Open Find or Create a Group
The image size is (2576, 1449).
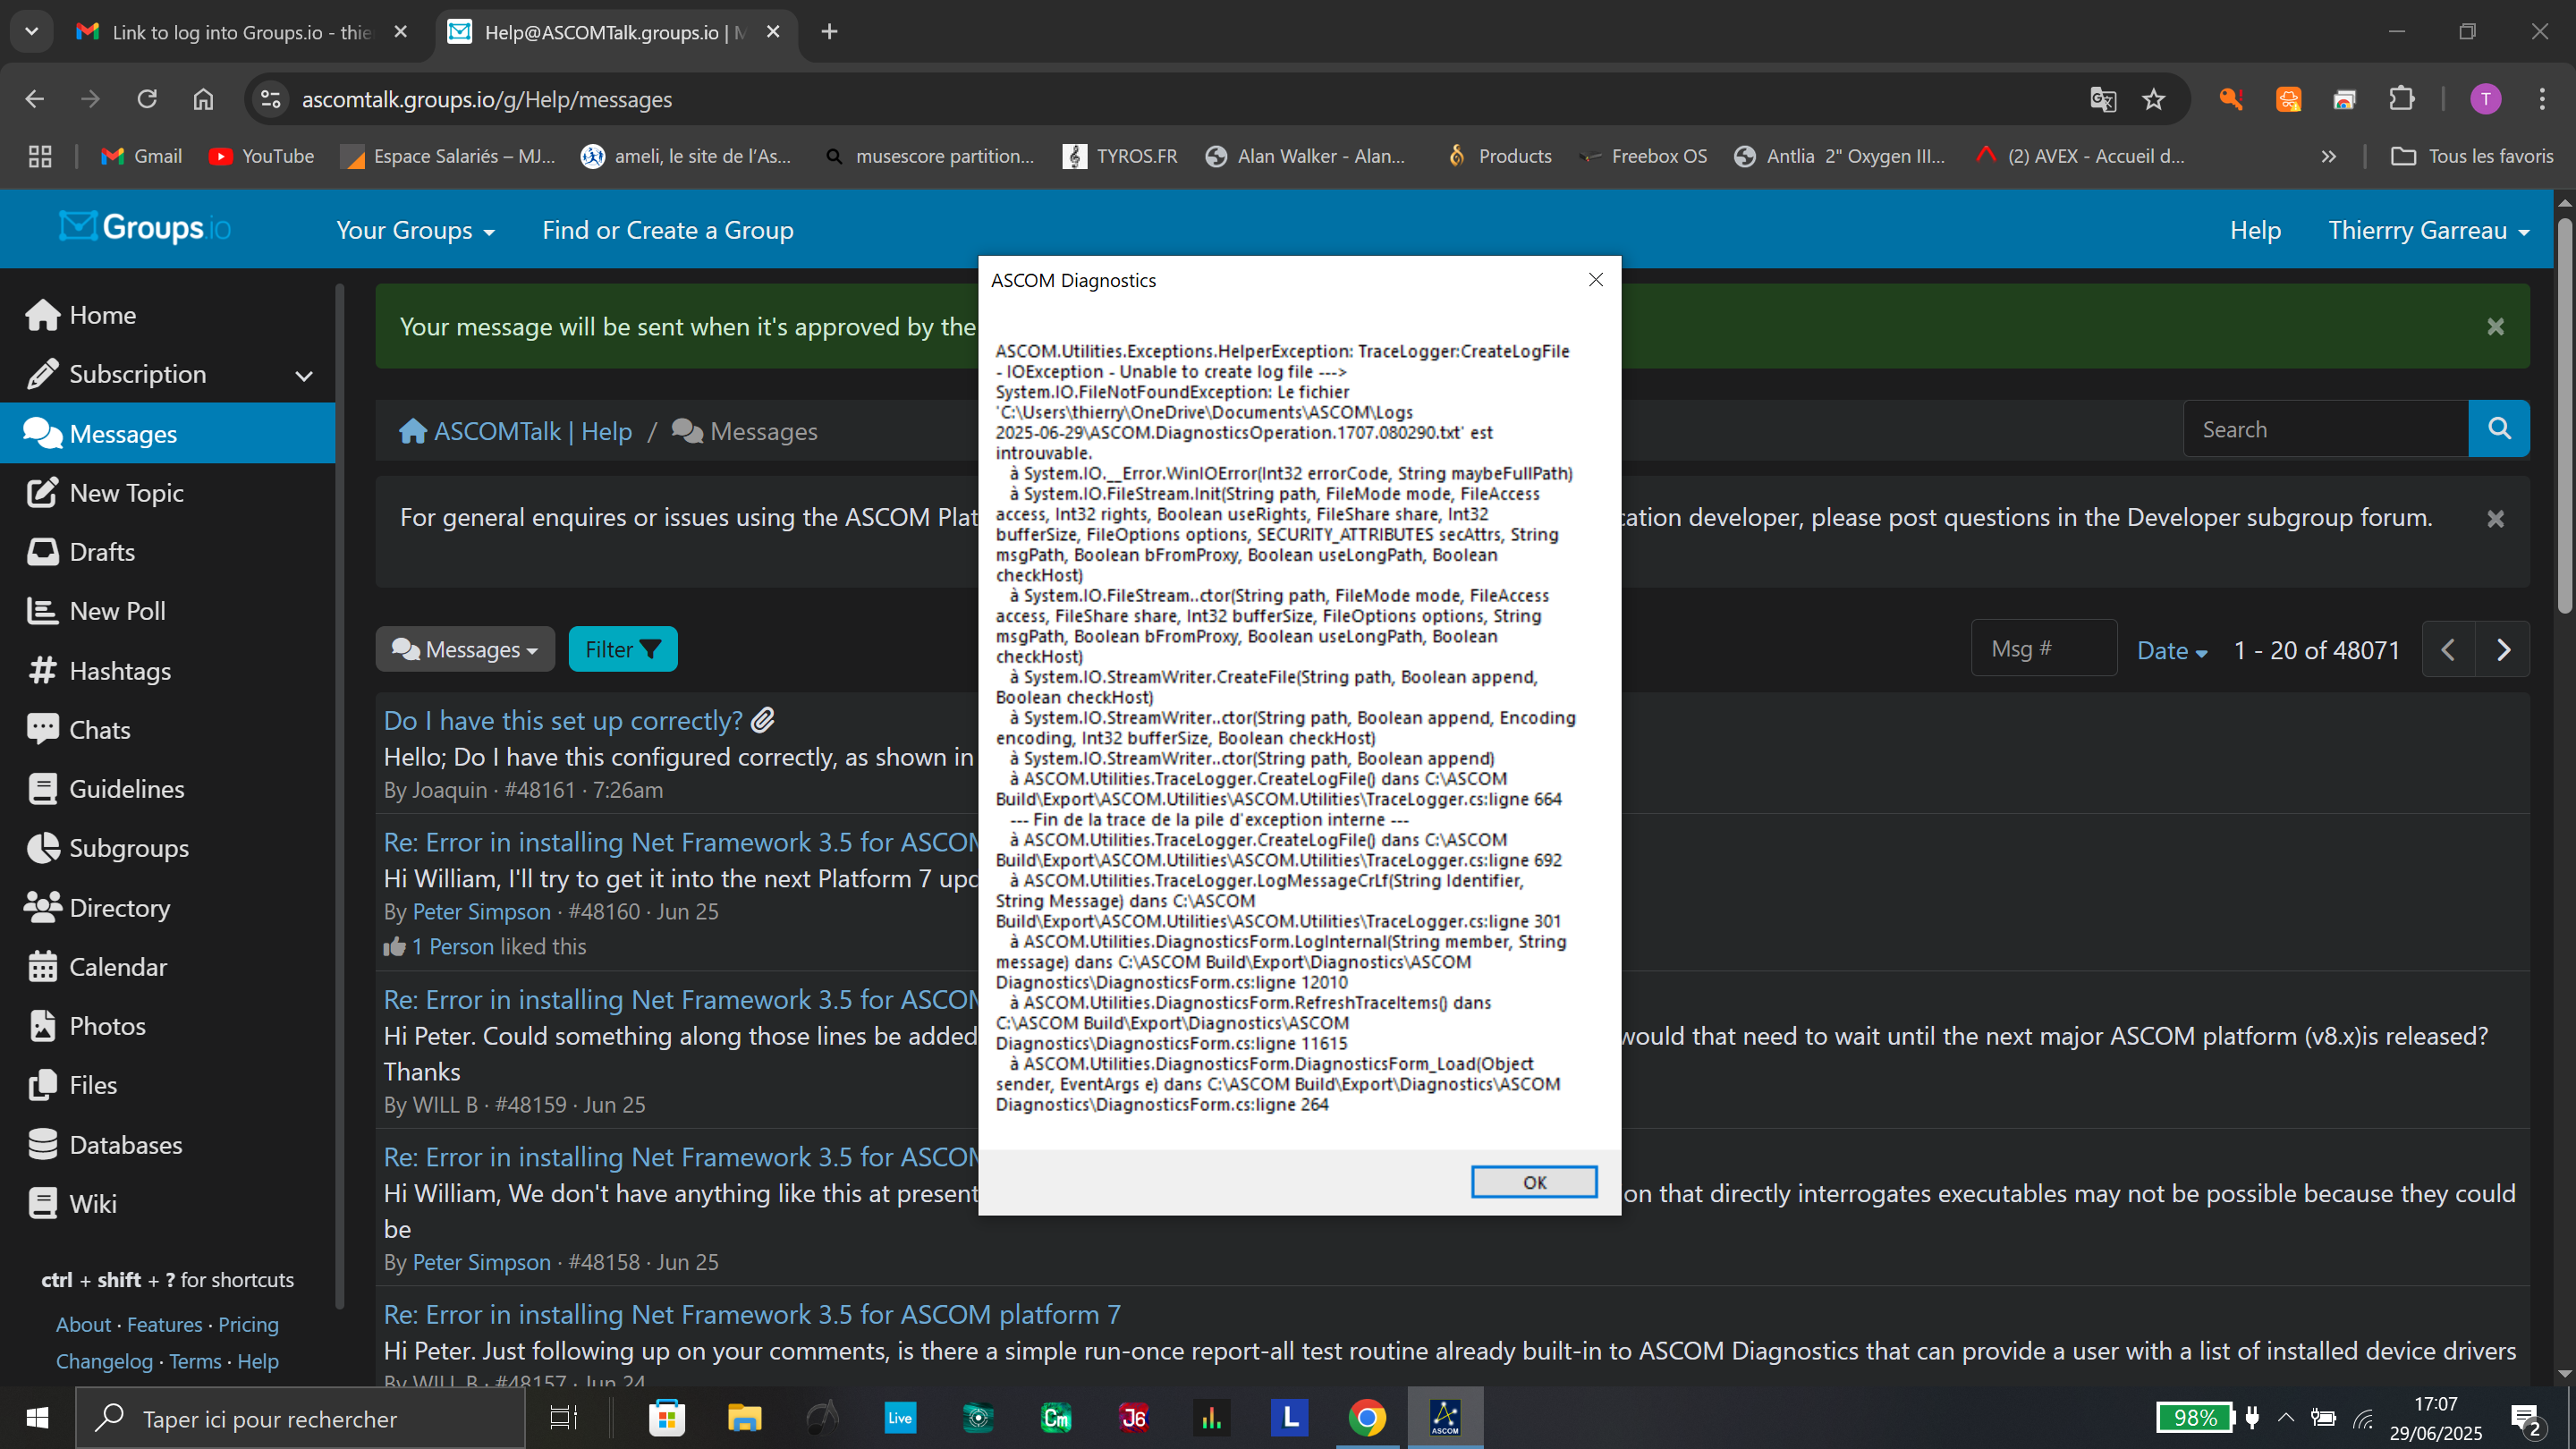click(x=667, y=230)
